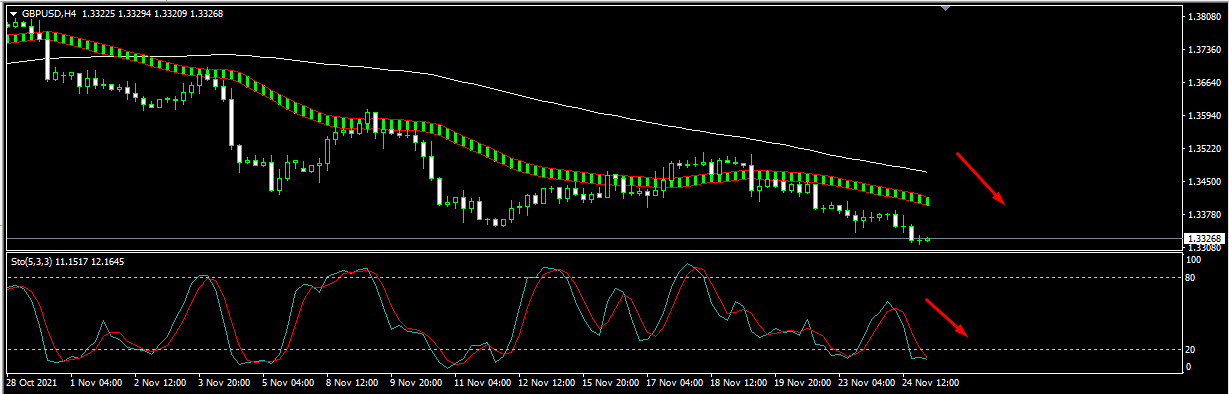This screenshot has height=394, width=1229.
Task: Click the stochastic 100 scale value
Action: [1193, 260]
